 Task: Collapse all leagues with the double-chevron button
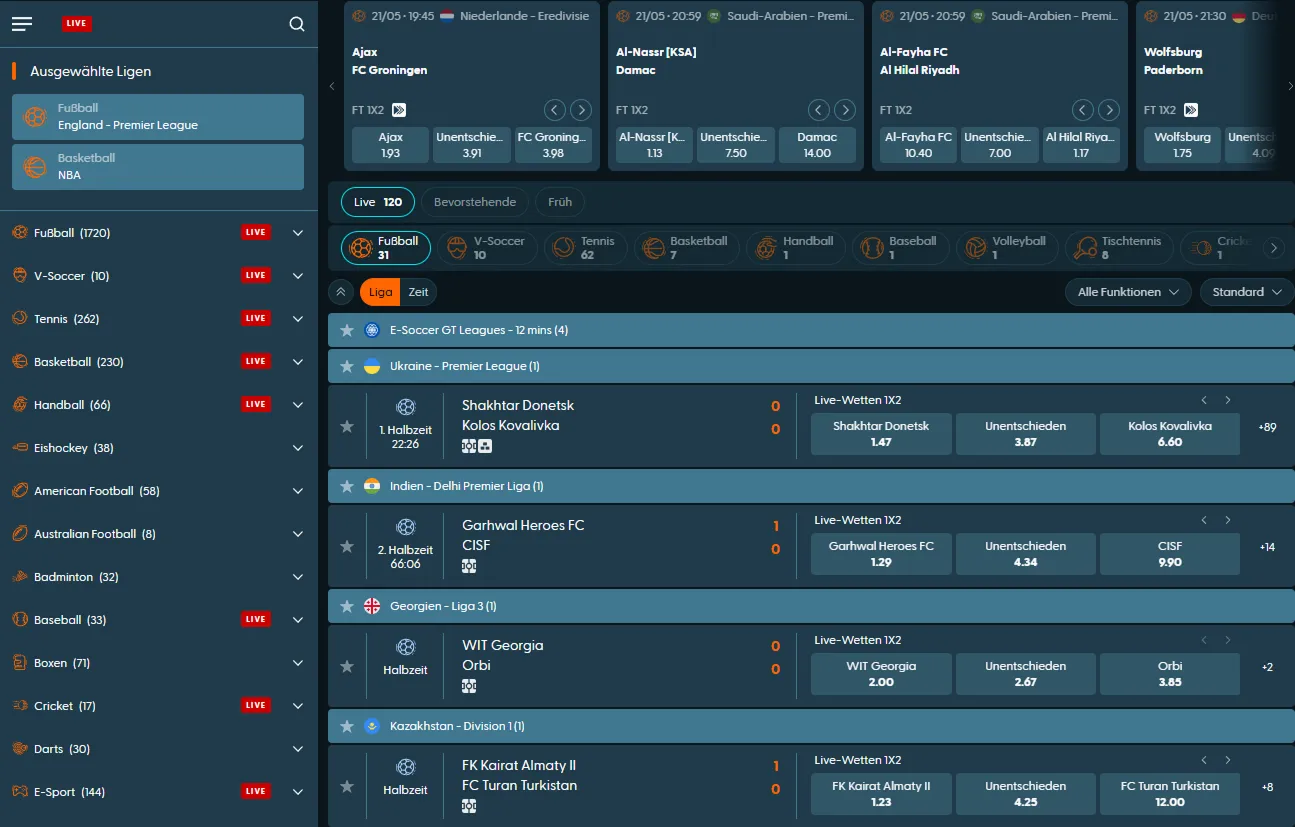pos(341,292)
